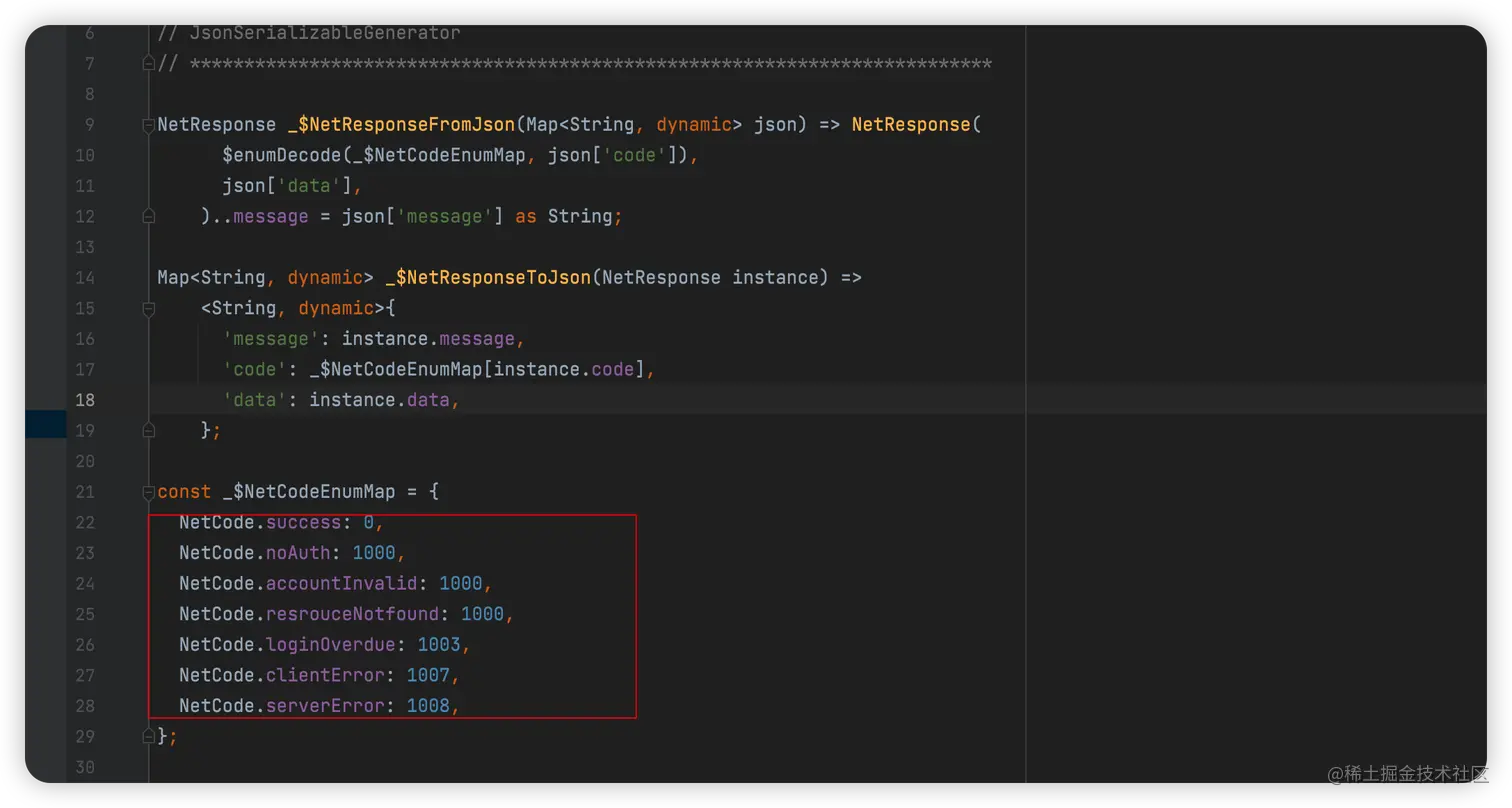The image size is (1512, 808).
Task: Toggle the fold end marker at line 12
Action: pos(149,216)
